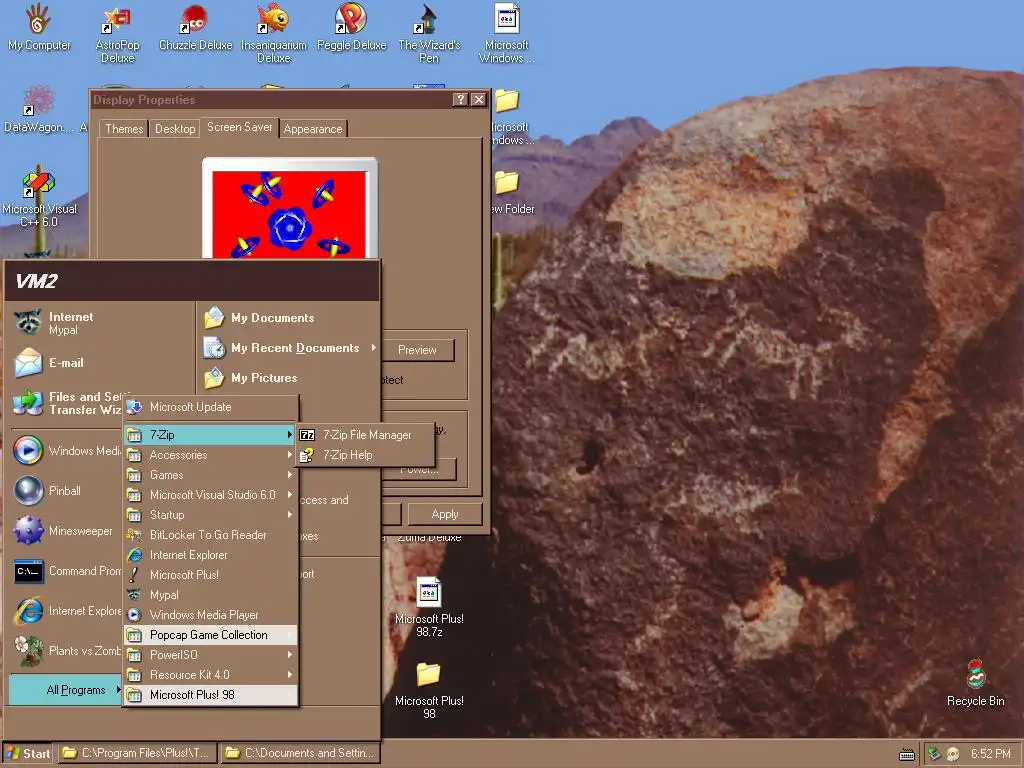Launch Minesweeper from Start menu
Viewport: 1024px width, 768px height.
67,531
